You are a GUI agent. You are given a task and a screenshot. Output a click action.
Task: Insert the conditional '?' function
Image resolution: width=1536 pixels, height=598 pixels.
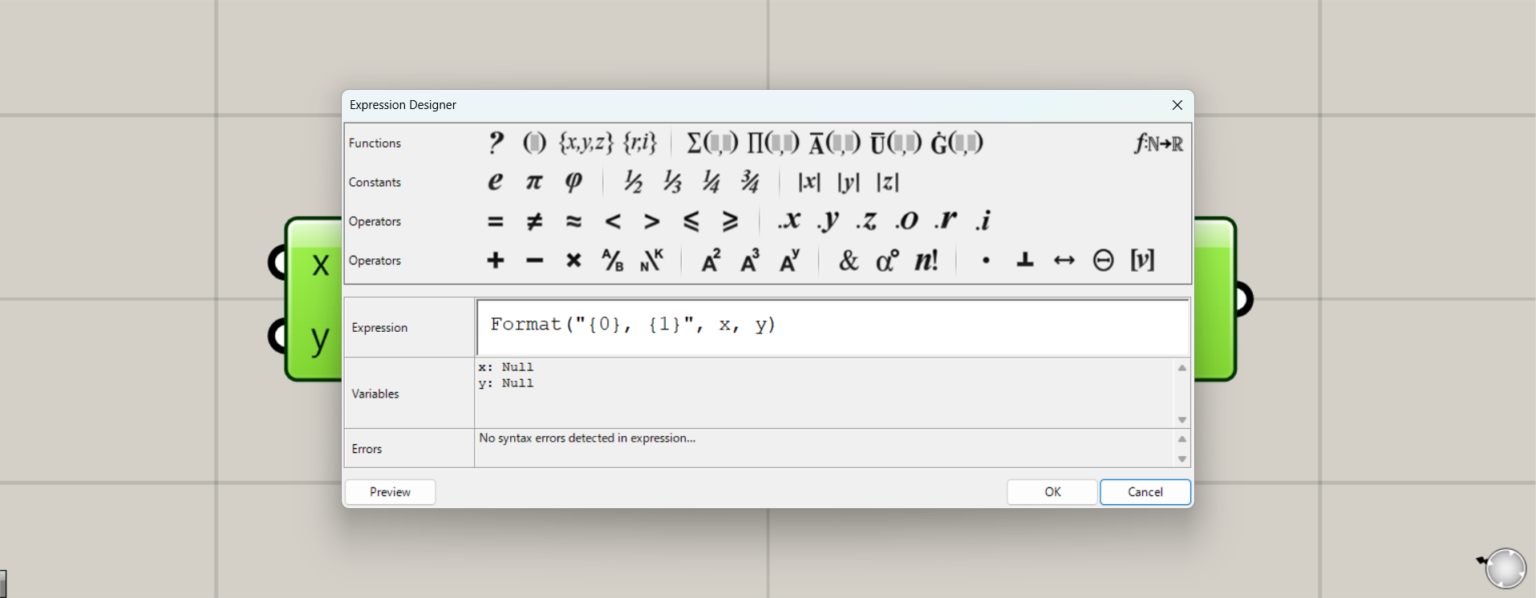(496, 142)
